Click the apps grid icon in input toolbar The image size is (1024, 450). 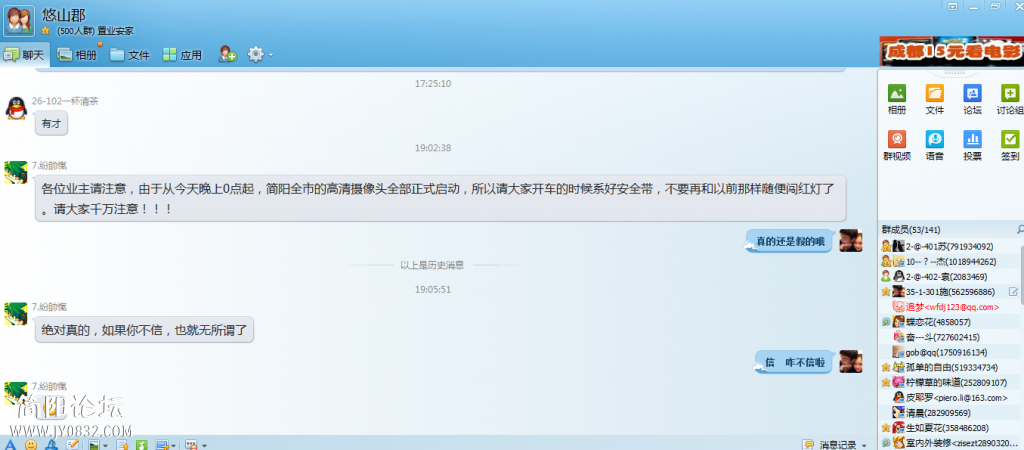(x=192, y=445)
